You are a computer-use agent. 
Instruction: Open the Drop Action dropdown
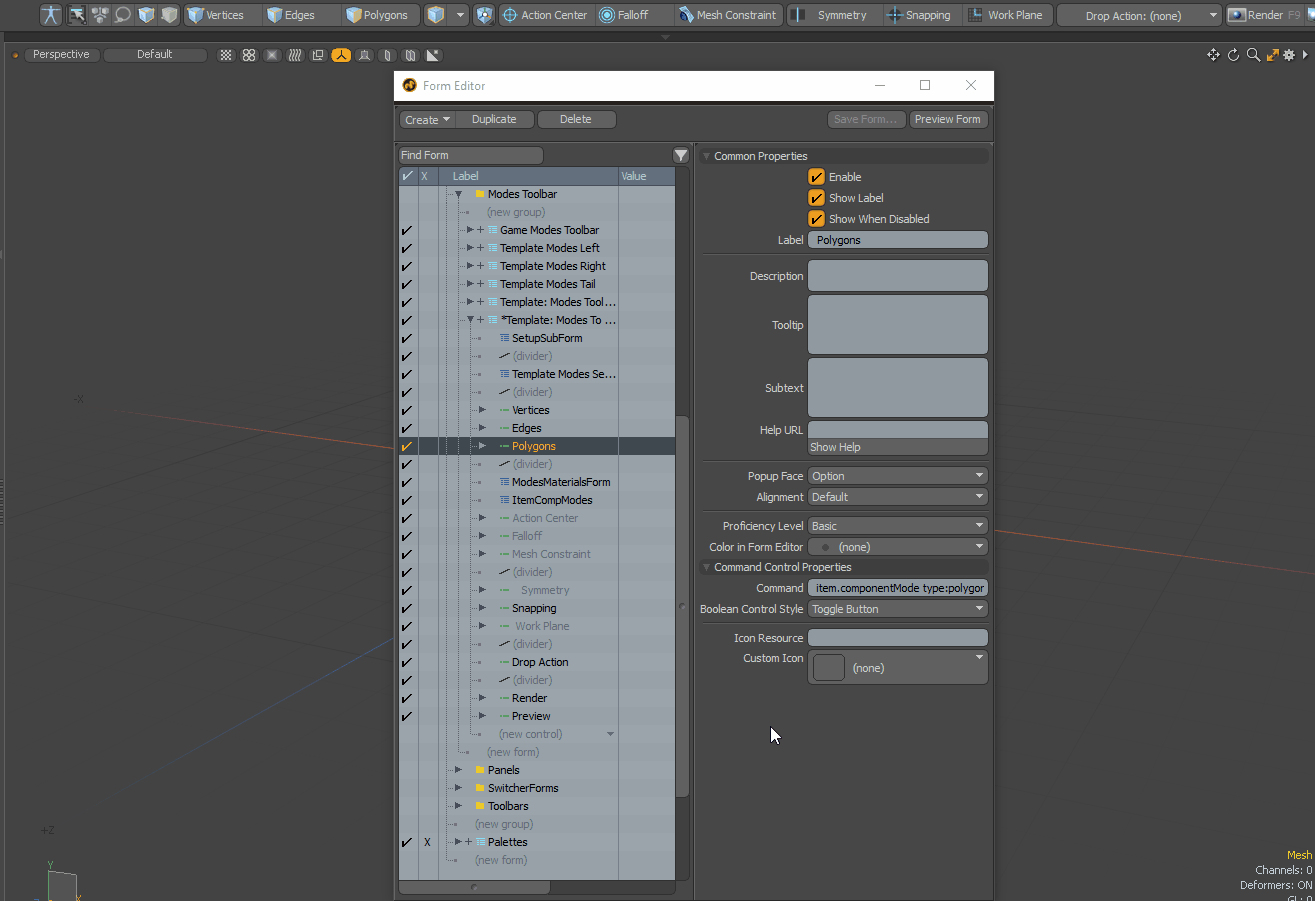pyautogui.click(x=1139, y=15)
